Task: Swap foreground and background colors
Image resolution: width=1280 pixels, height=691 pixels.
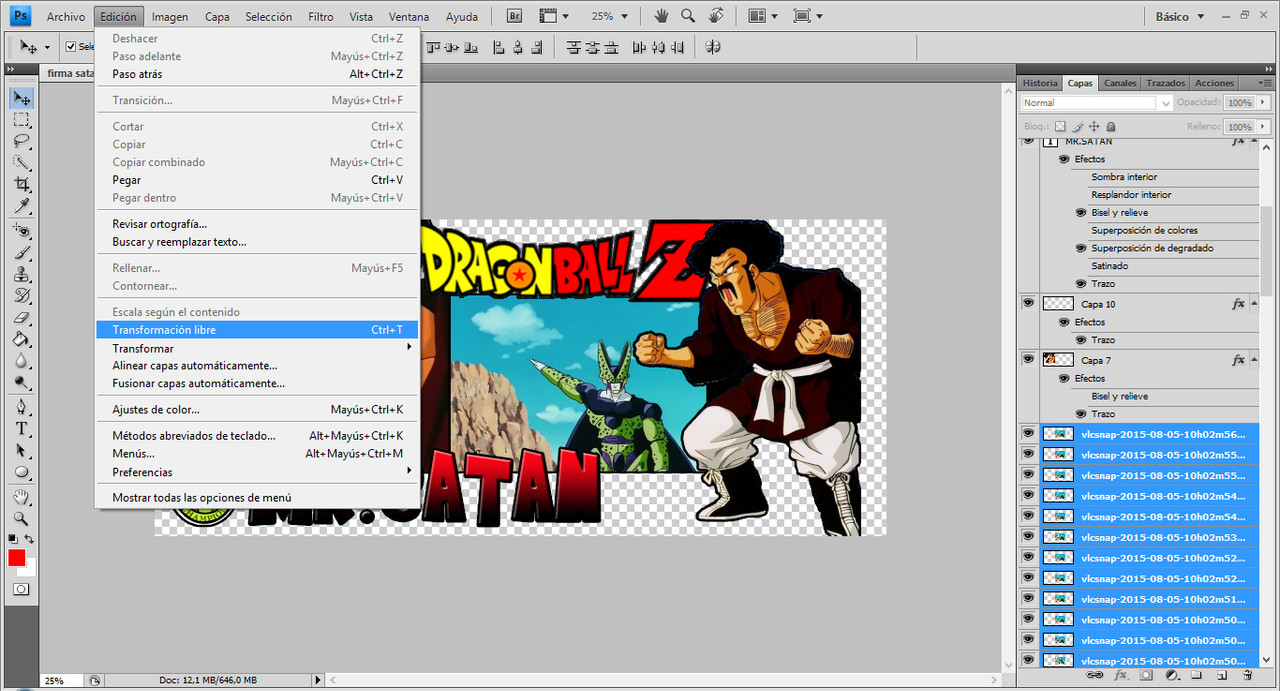Action: 30,540
